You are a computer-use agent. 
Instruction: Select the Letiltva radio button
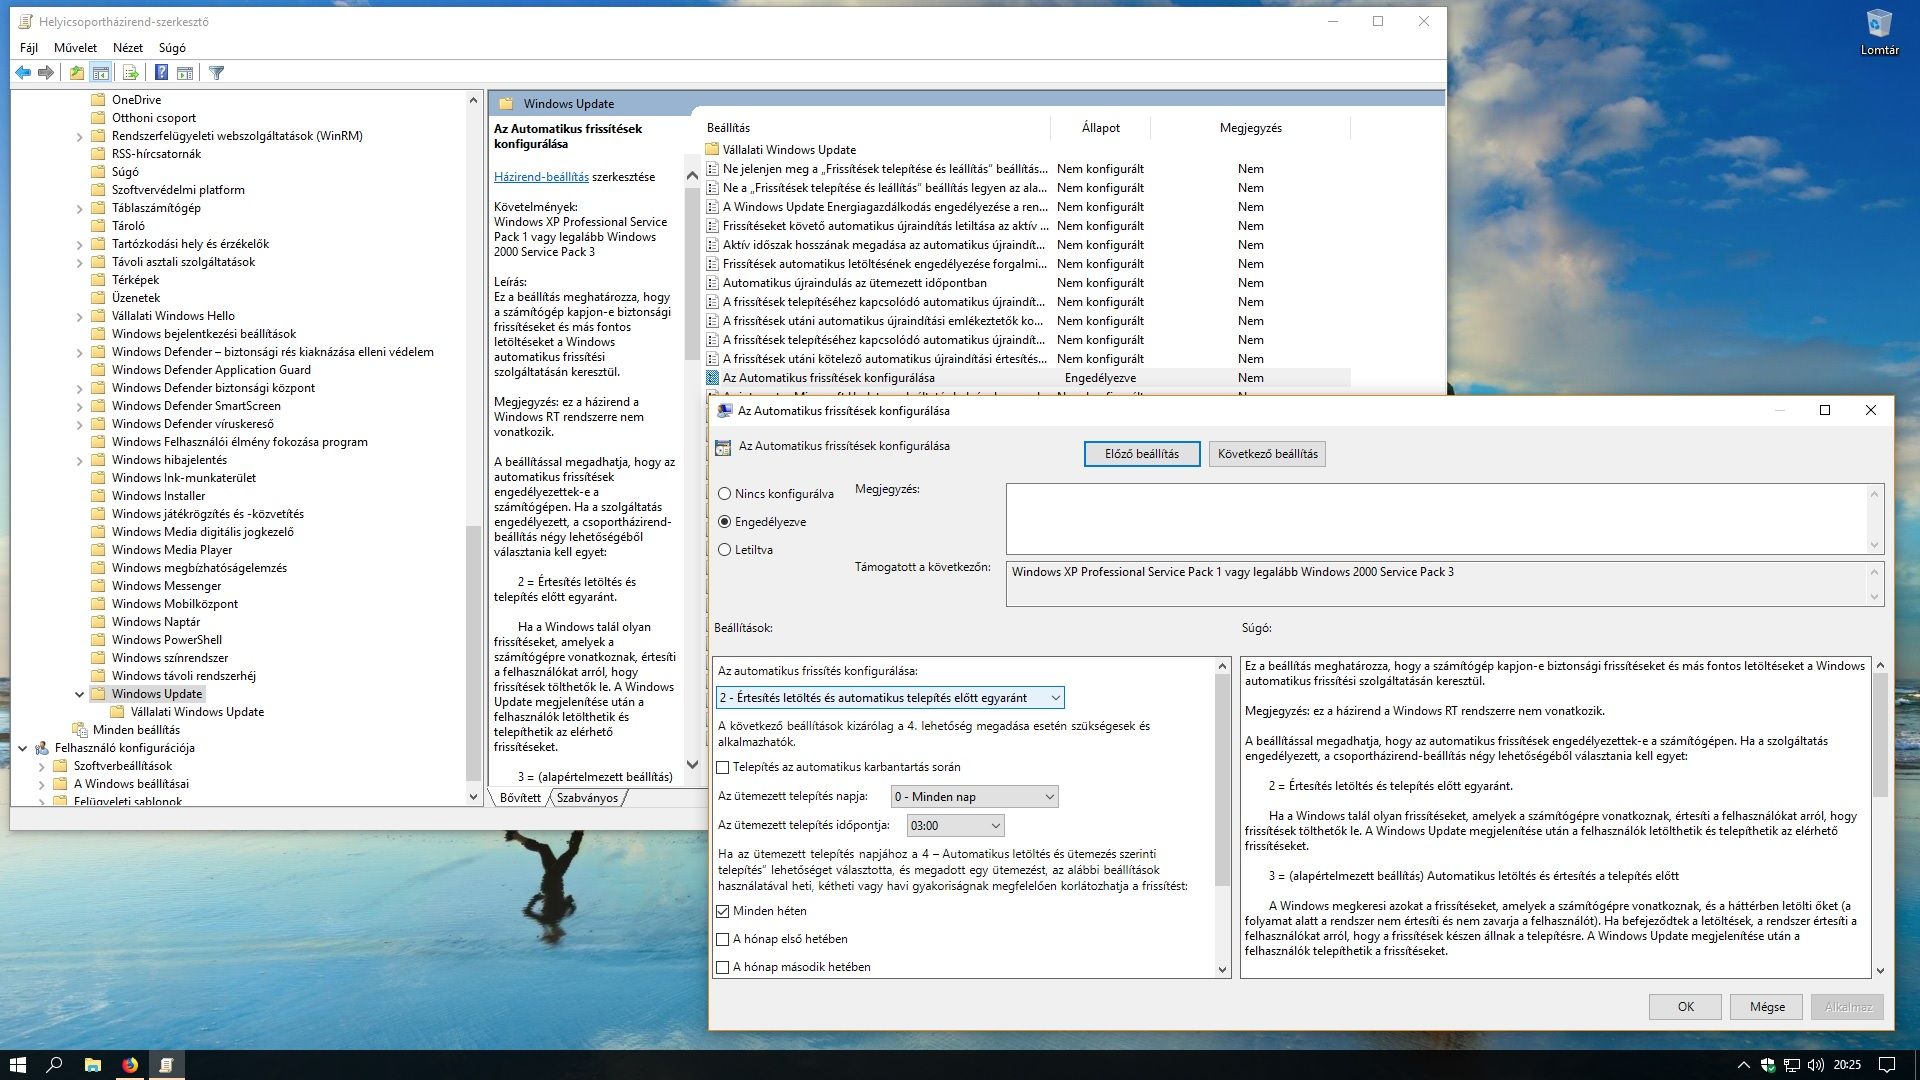[x=725, y=550]
